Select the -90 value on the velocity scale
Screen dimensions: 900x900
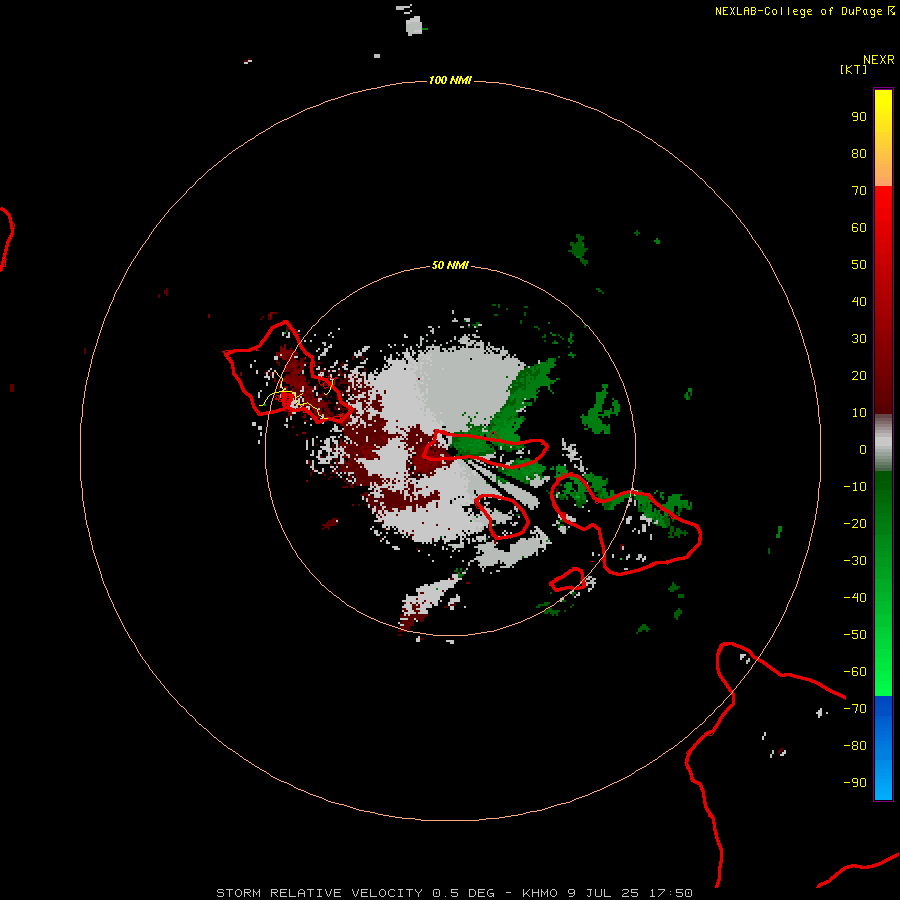855,783
